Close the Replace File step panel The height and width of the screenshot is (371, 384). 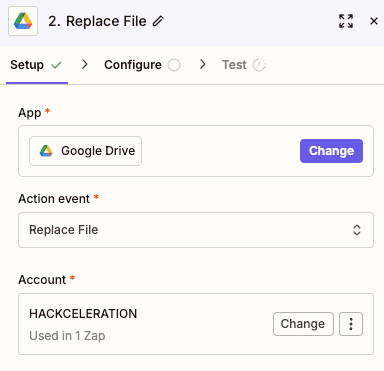click(374, 21)
